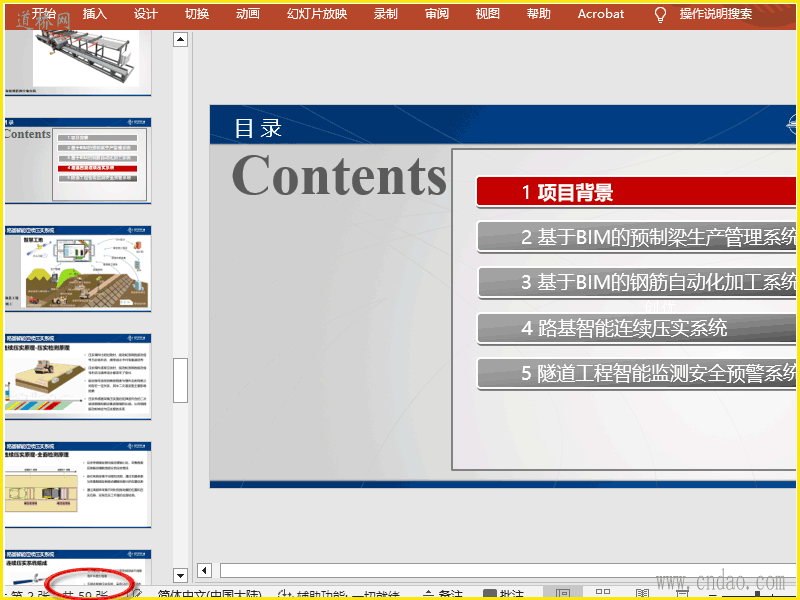This screenshot has height=600, width=800.
Task: Switch to the 切换 tab
Action: click(197, 14)
